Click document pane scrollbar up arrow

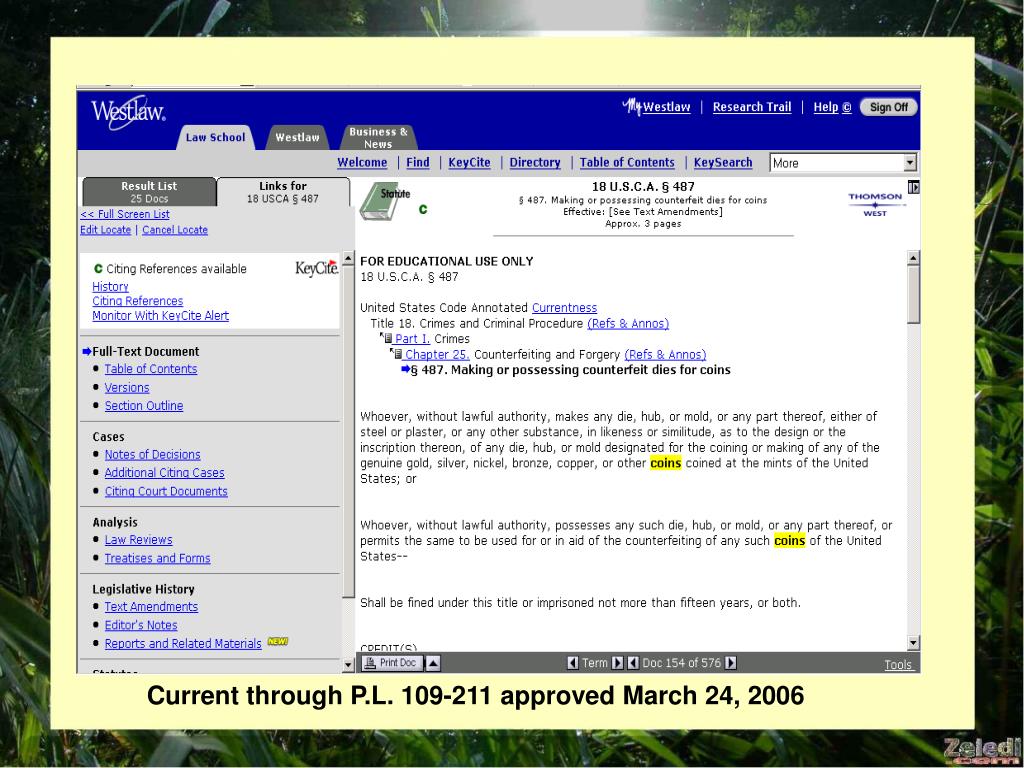click(x=914, y=258)
